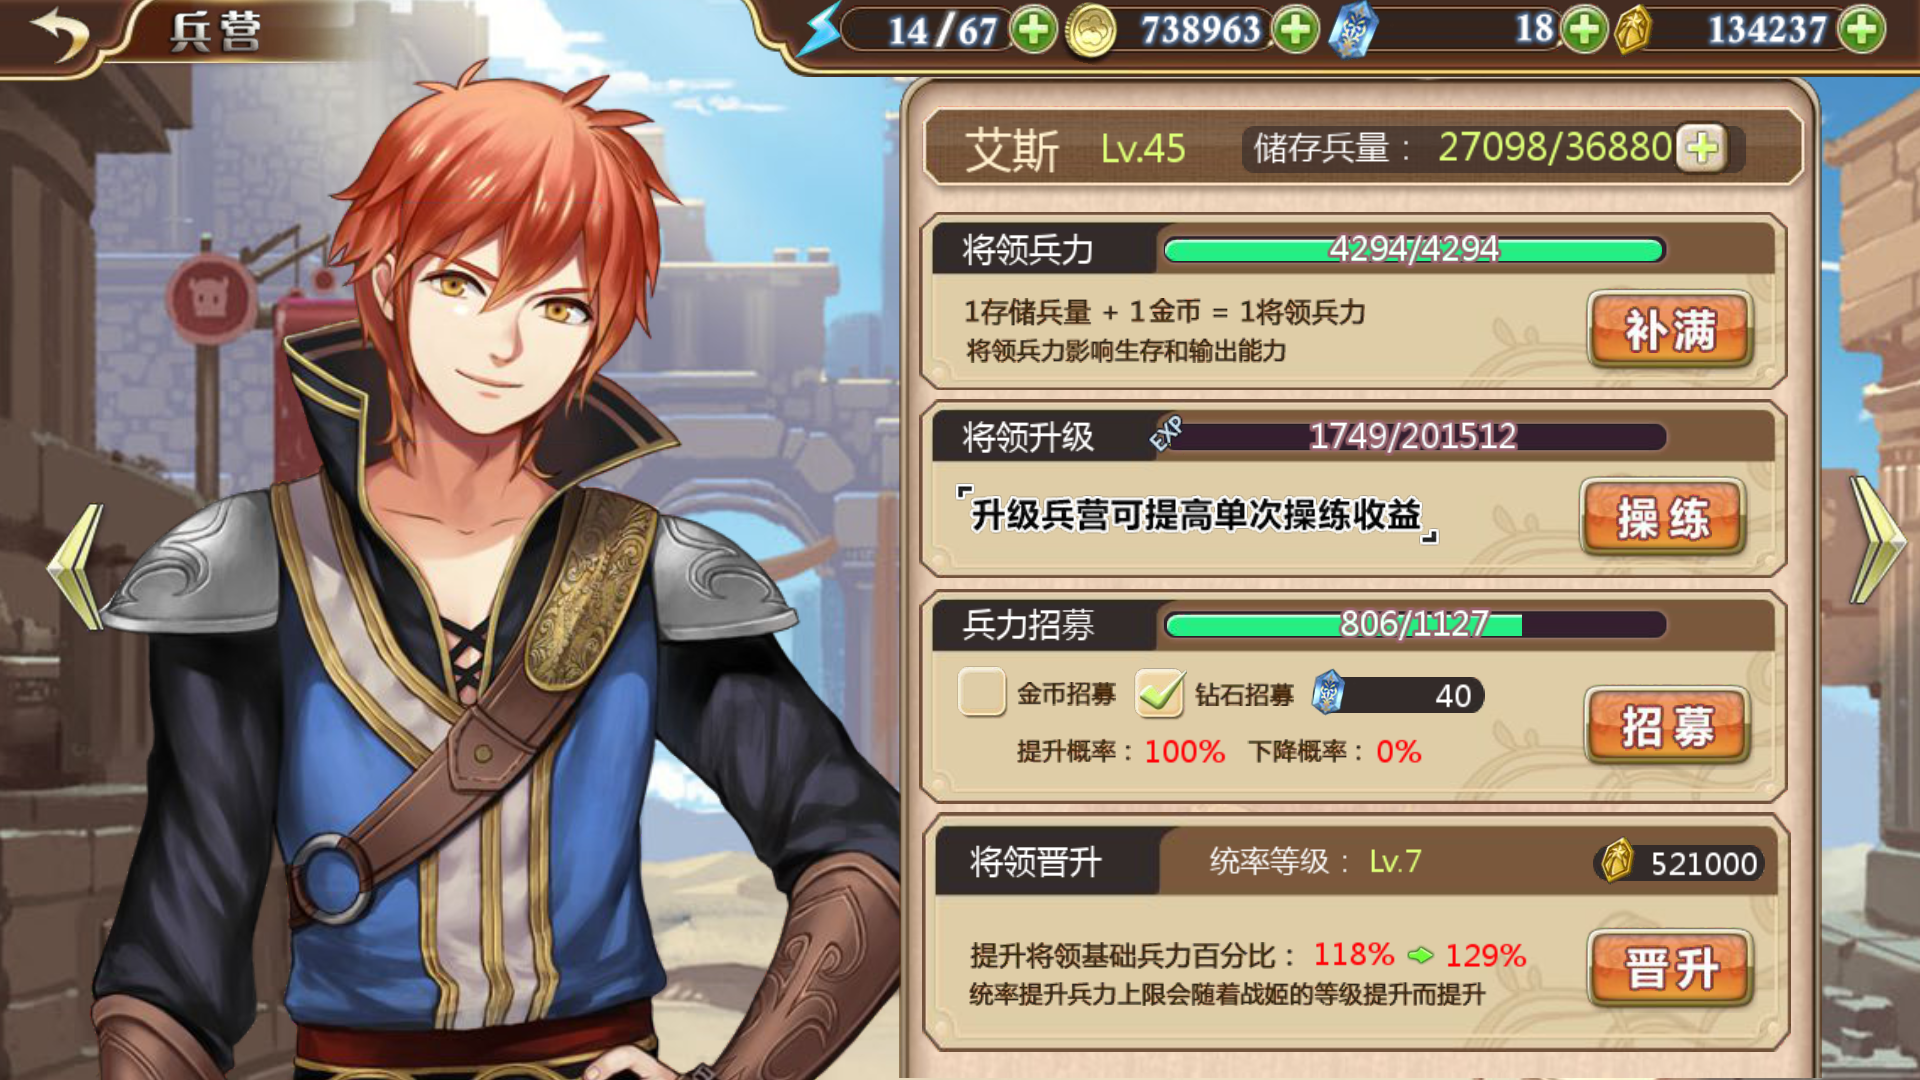Tap the 将领升级 EXP bar

click(1415, 437)
